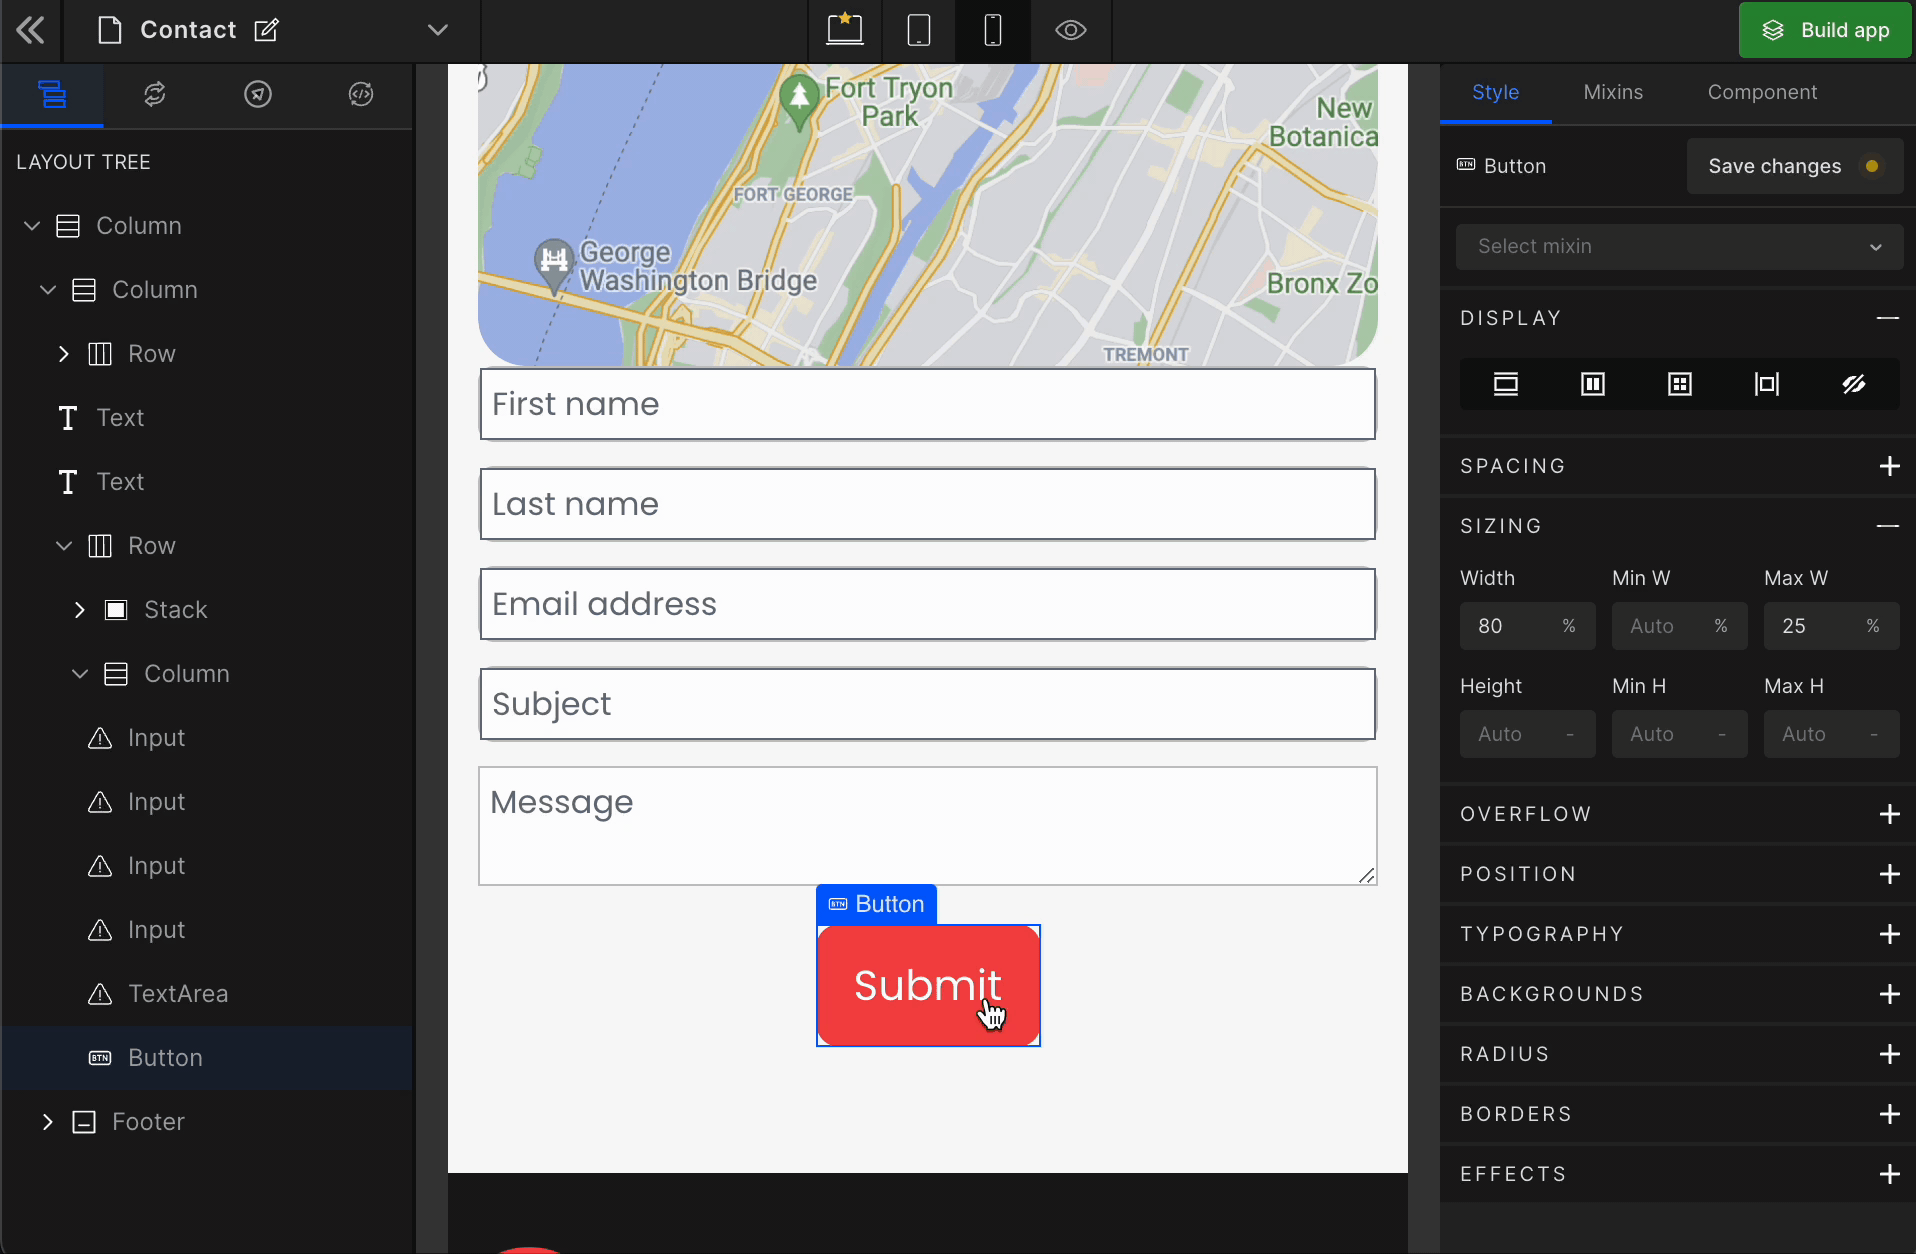This screenshot has height=1254, width=1916.
Task: Click the Build app button
Action: pyautogui.click(x=1825, y=30)
